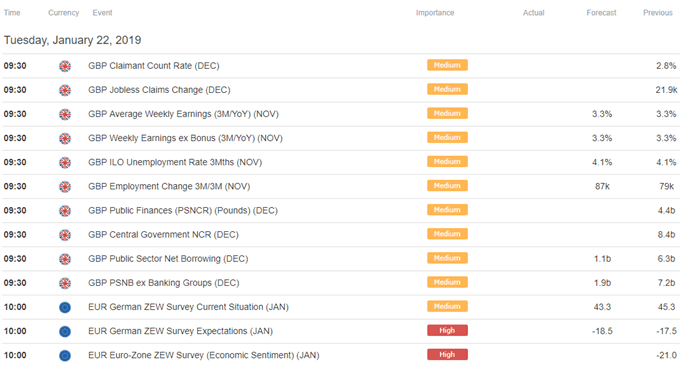Open GBP Central Government NCR (DEC) event

point(163,235)
